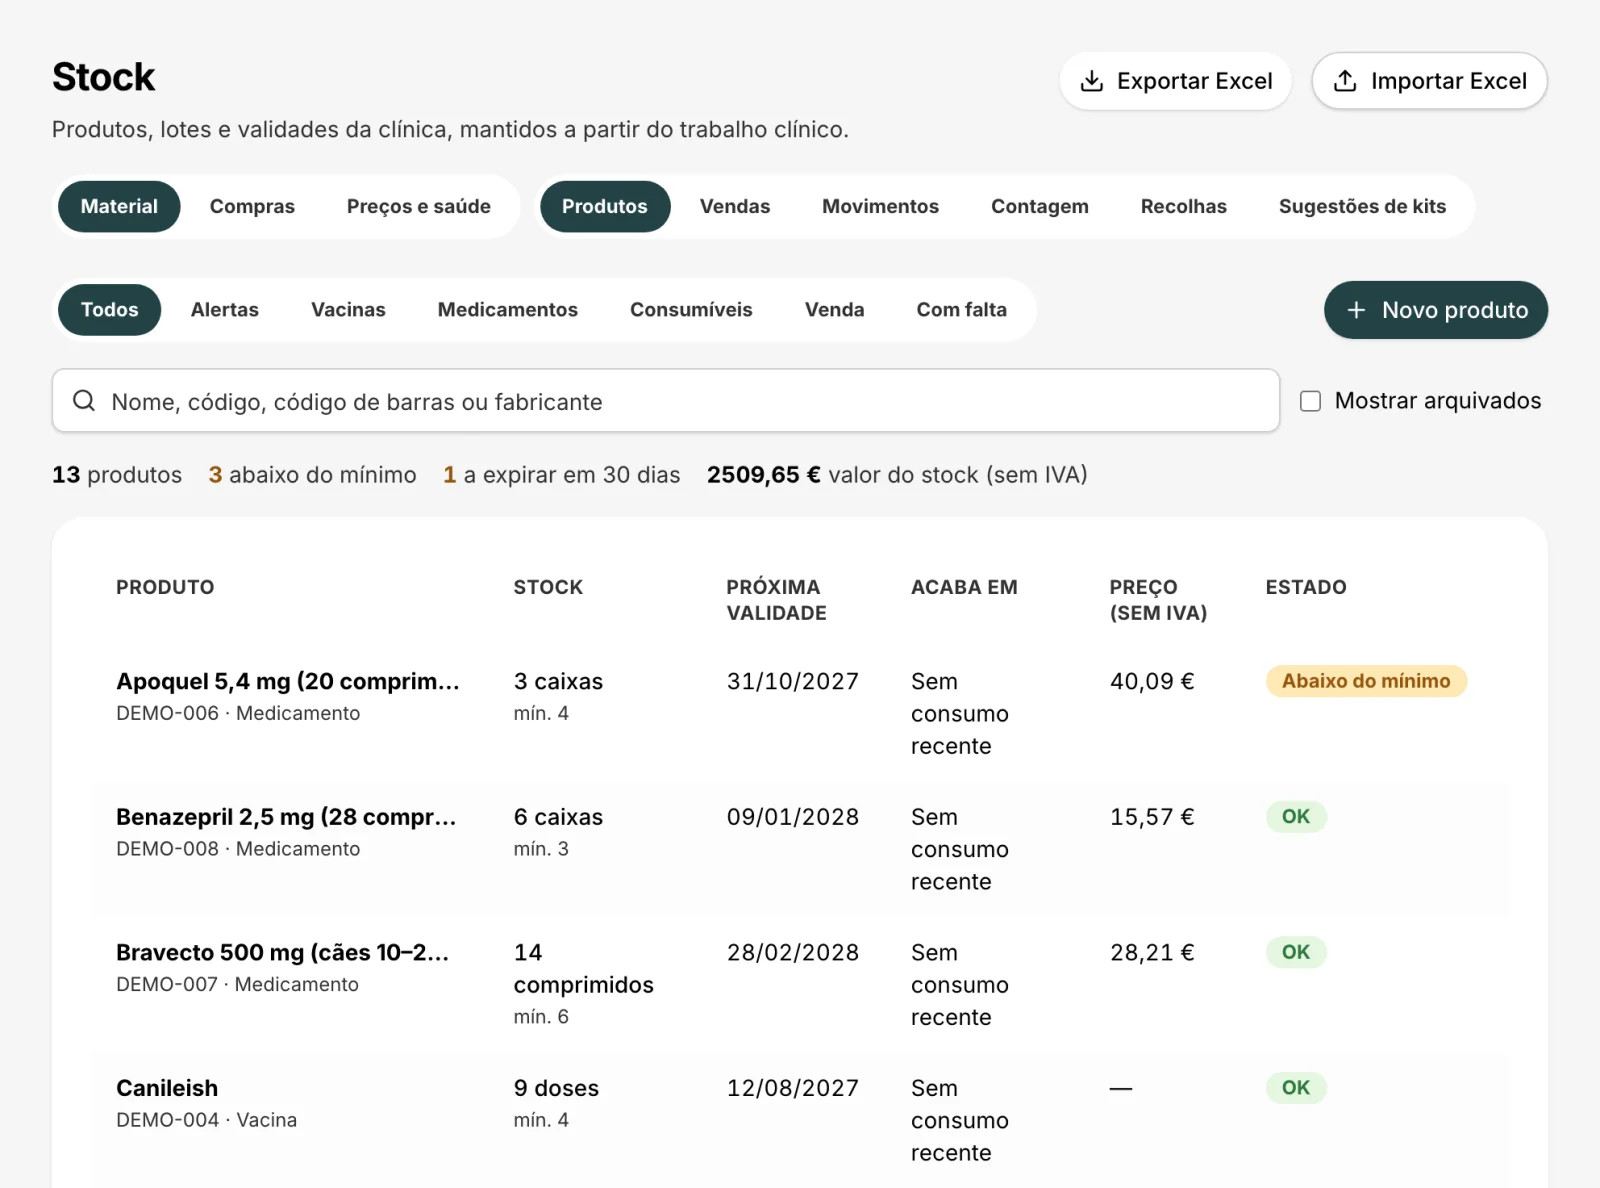Screen dimensions: 1600x1188
Task: Click the 31/10/2027 expiry date
Action: click(x=793, y=682)
